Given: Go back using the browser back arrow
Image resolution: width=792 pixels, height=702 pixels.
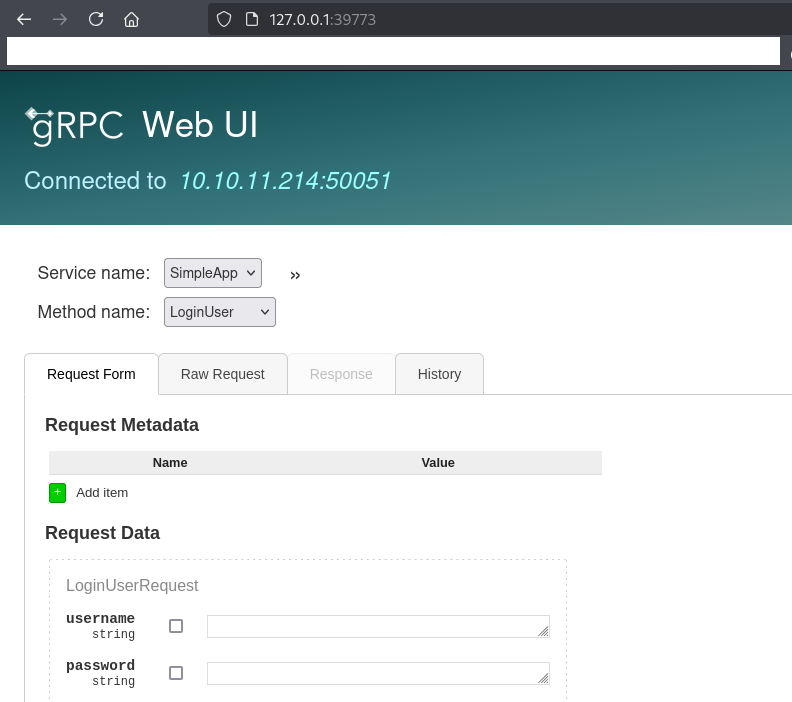Looking at the screenshot, I should (x=25, y=19).
